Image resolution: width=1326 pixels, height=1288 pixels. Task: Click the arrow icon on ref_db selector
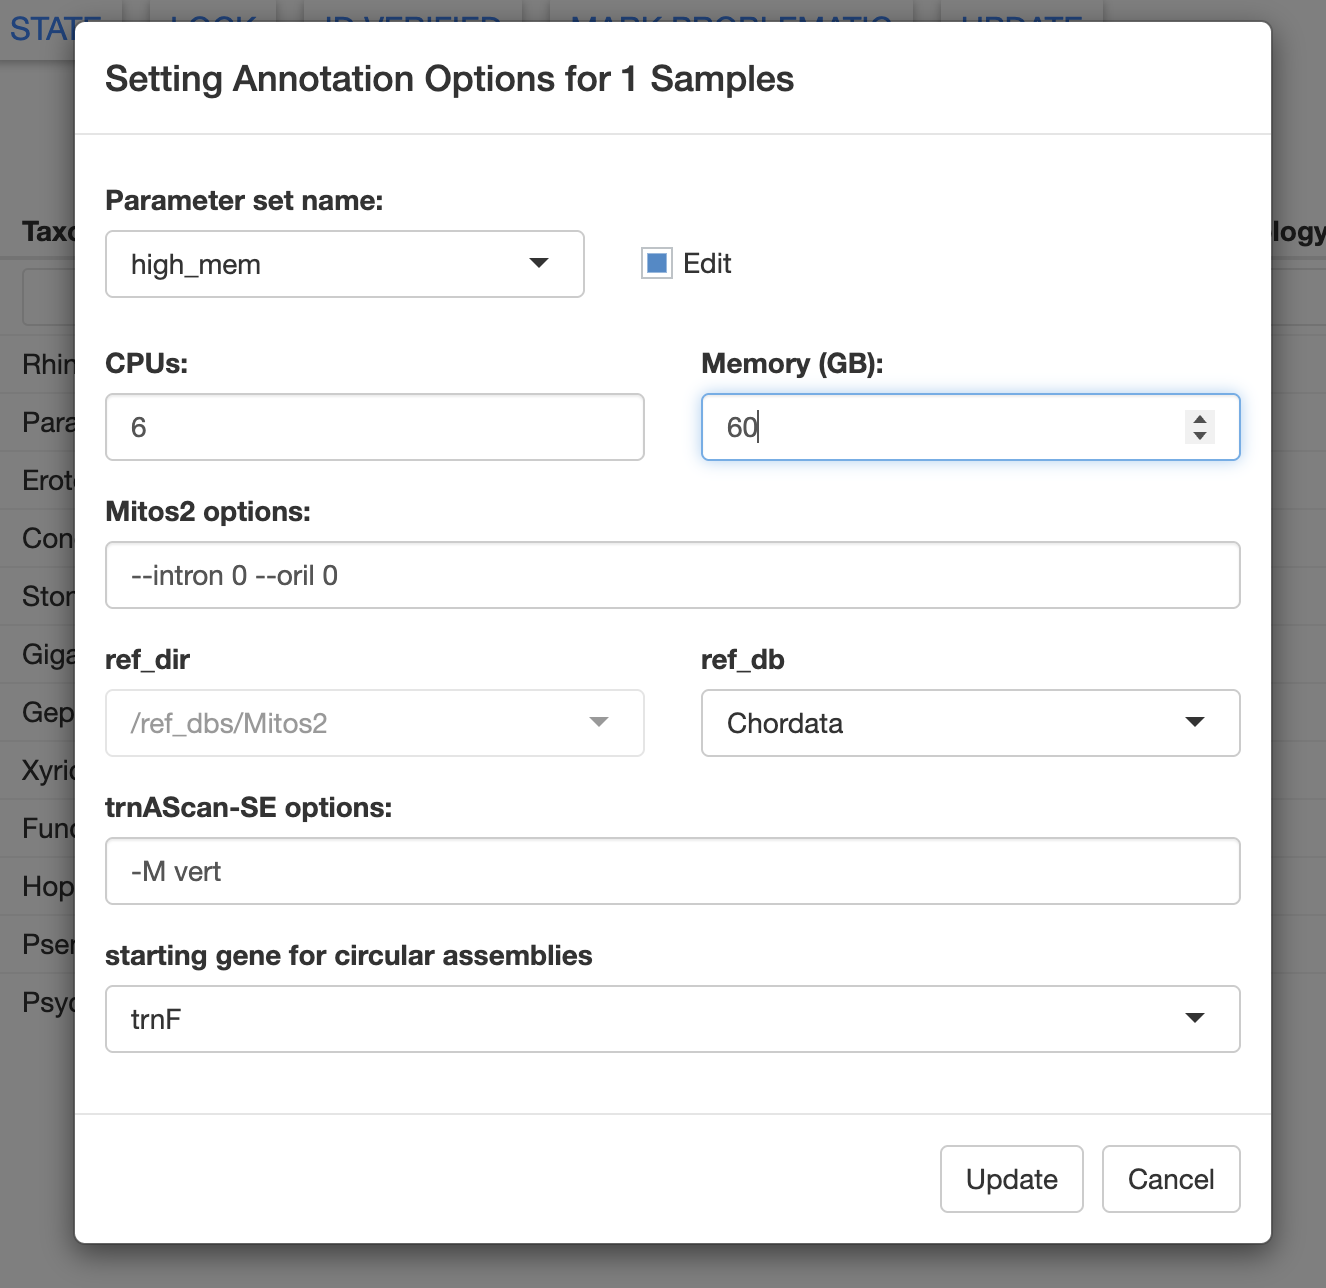pos(1195,722)
